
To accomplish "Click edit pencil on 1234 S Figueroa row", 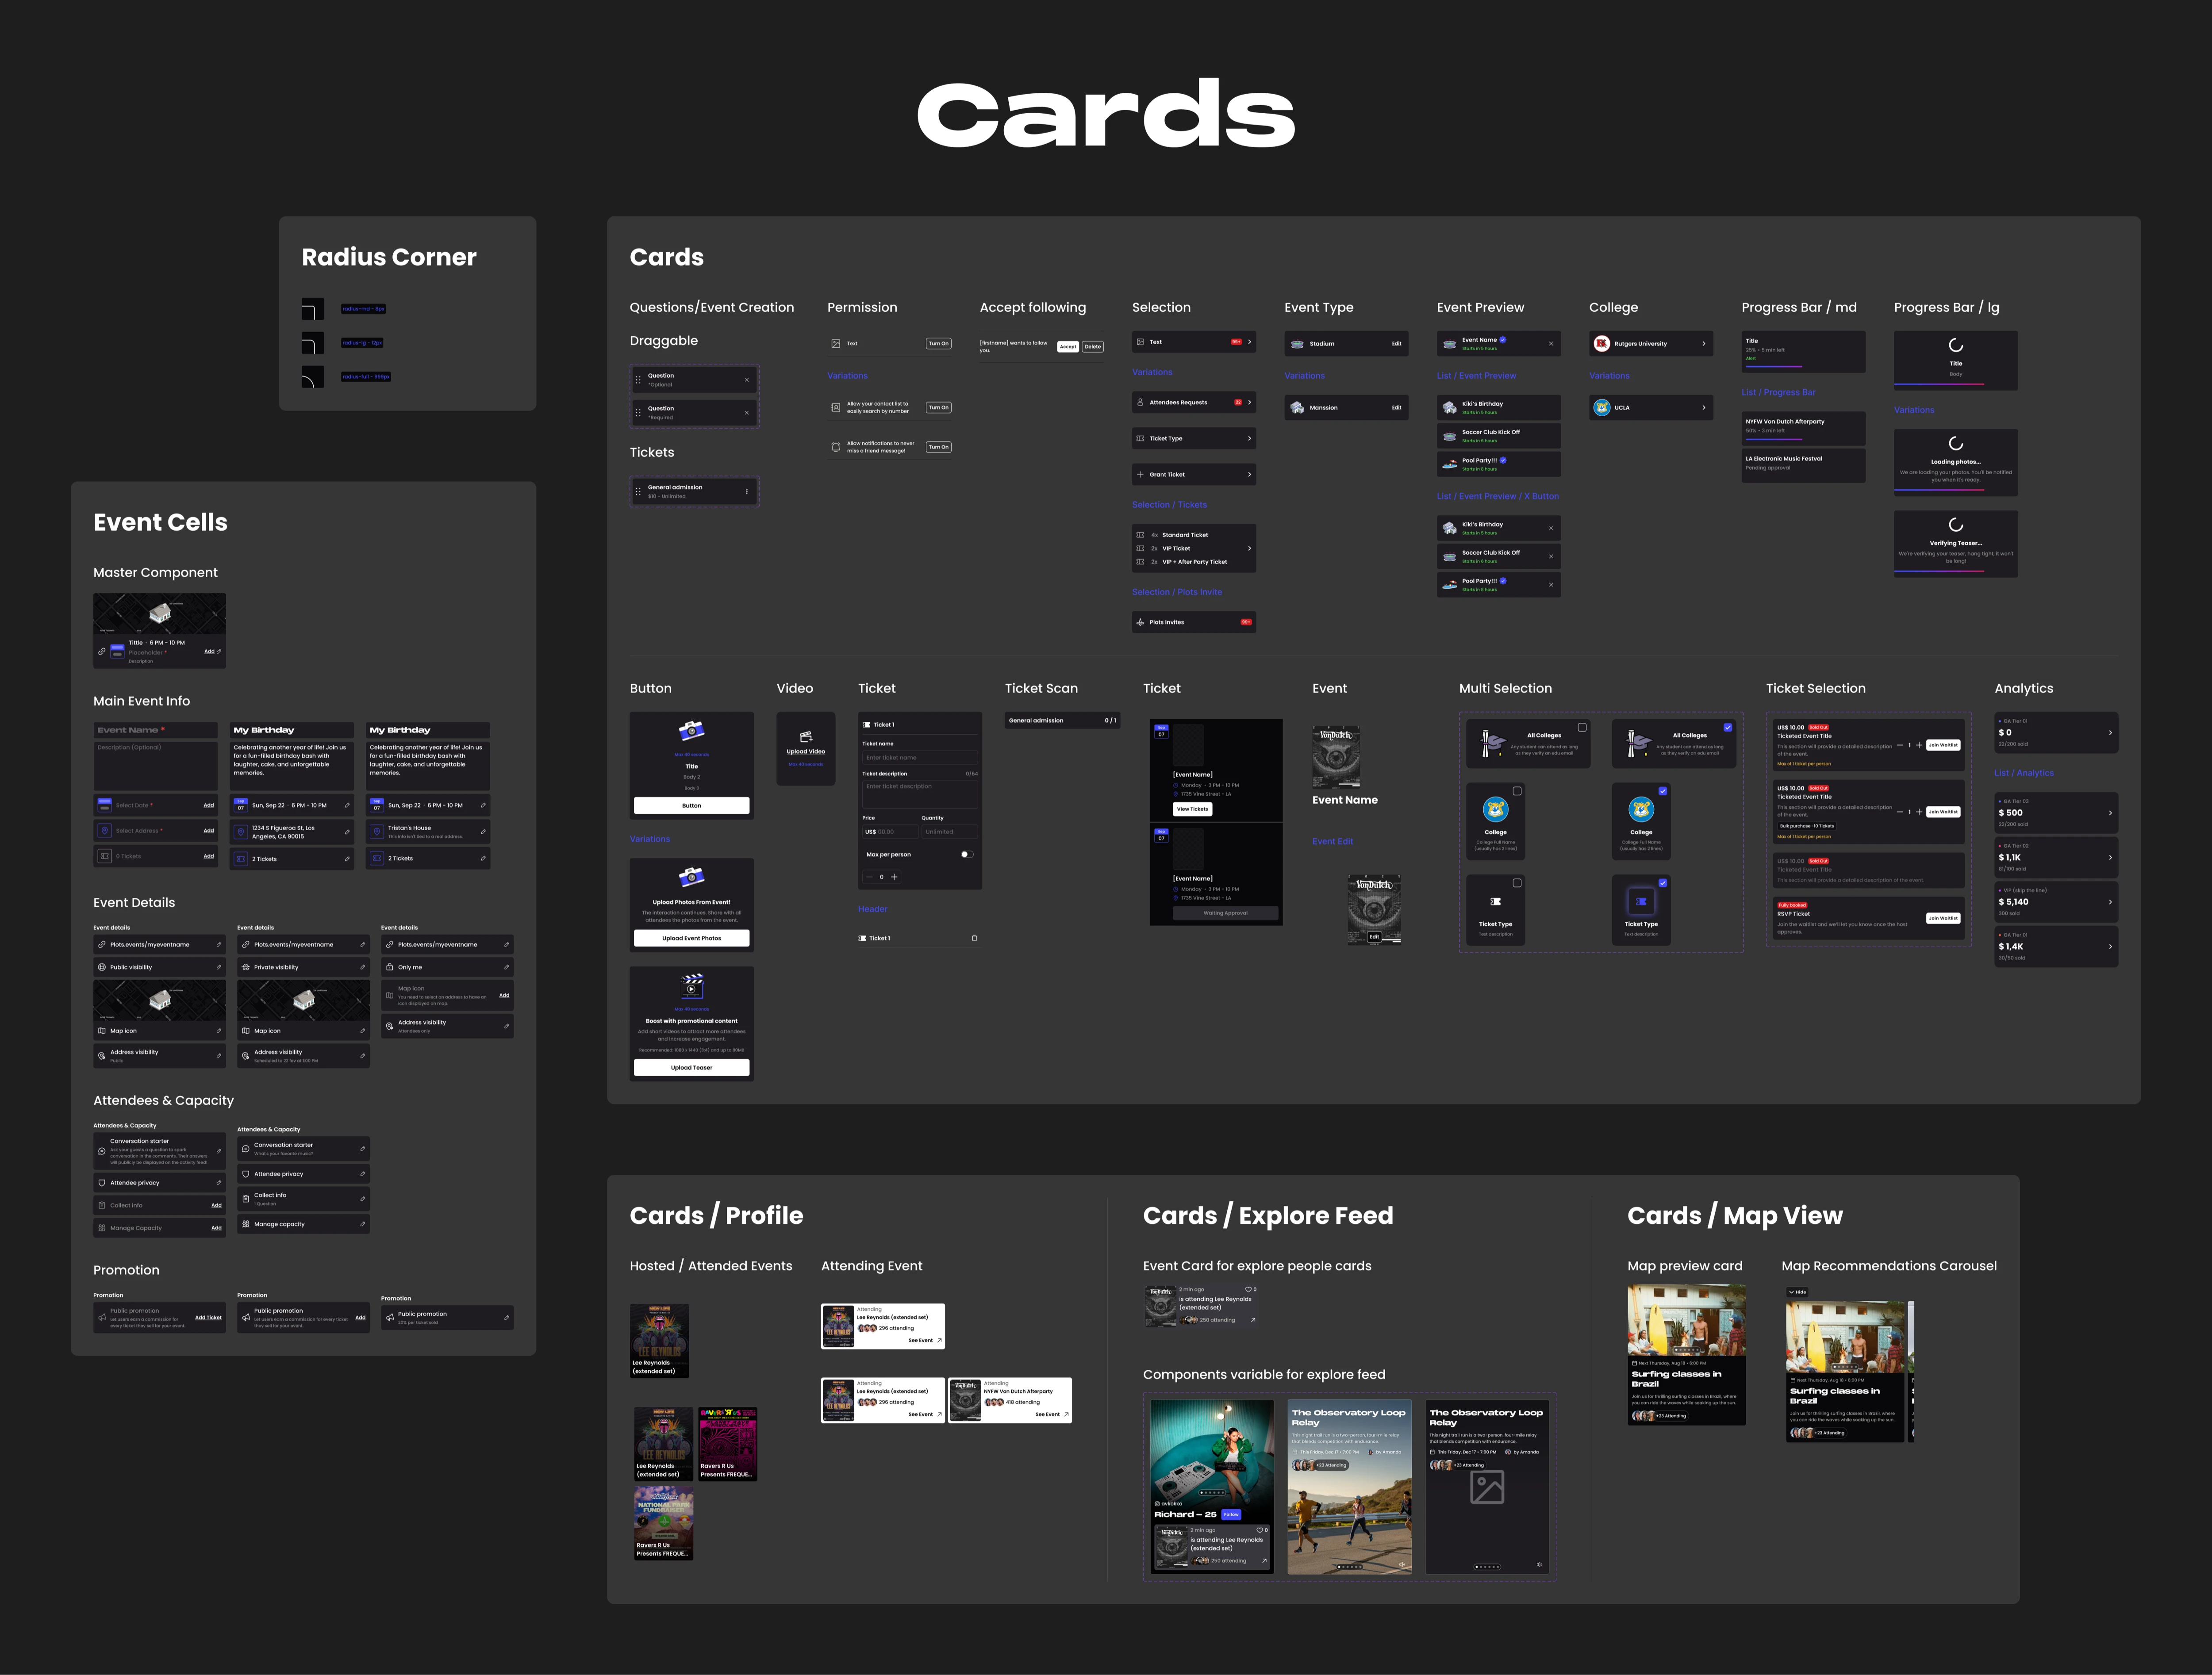I will (347, 832).
